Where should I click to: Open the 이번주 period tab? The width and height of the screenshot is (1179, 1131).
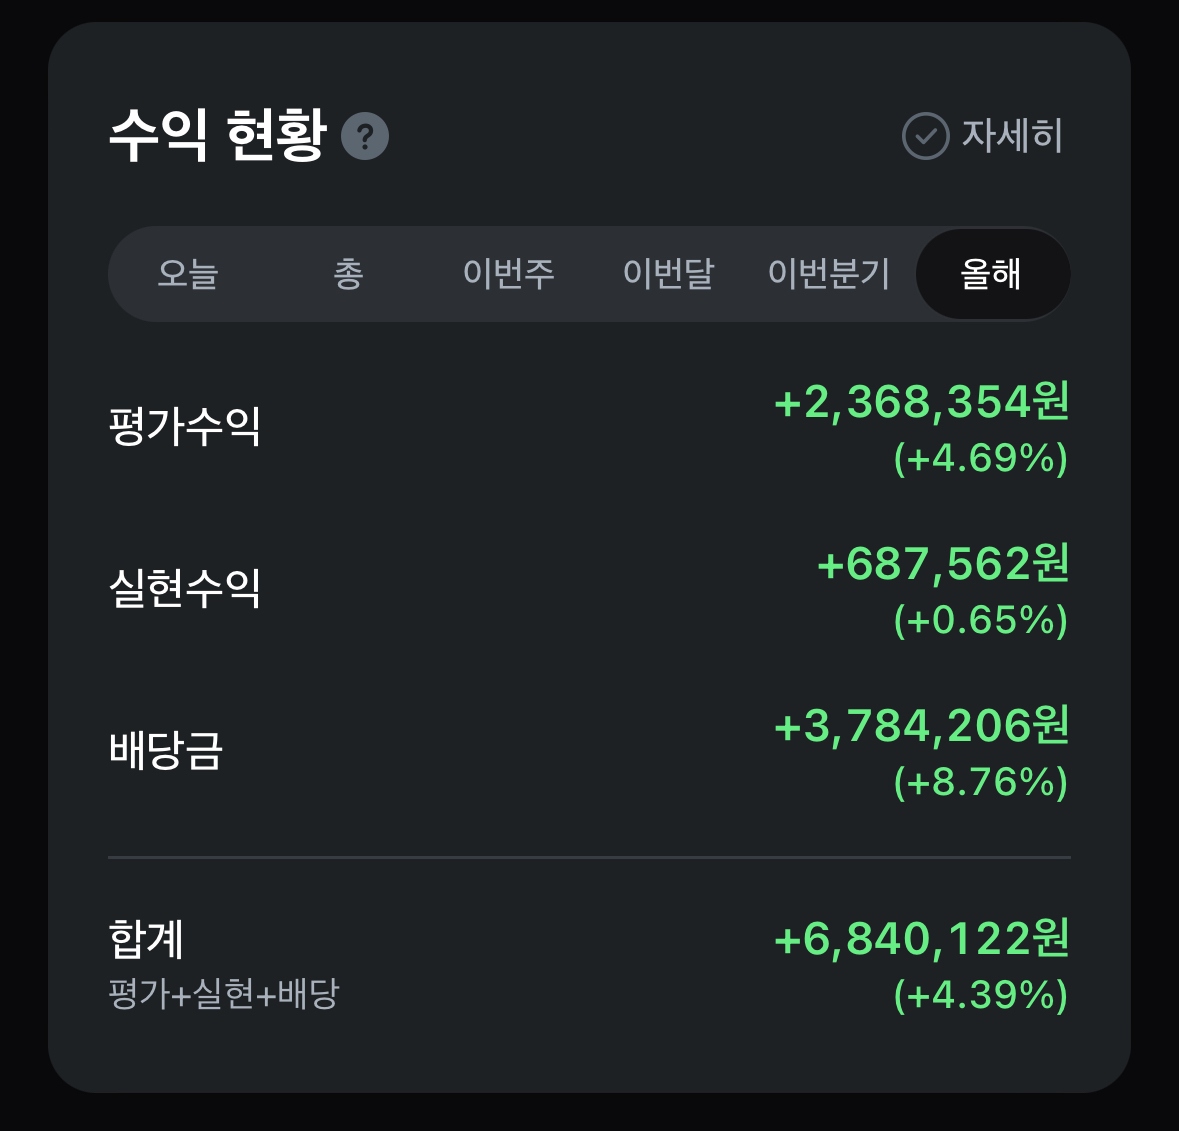(x=508, y=273)
